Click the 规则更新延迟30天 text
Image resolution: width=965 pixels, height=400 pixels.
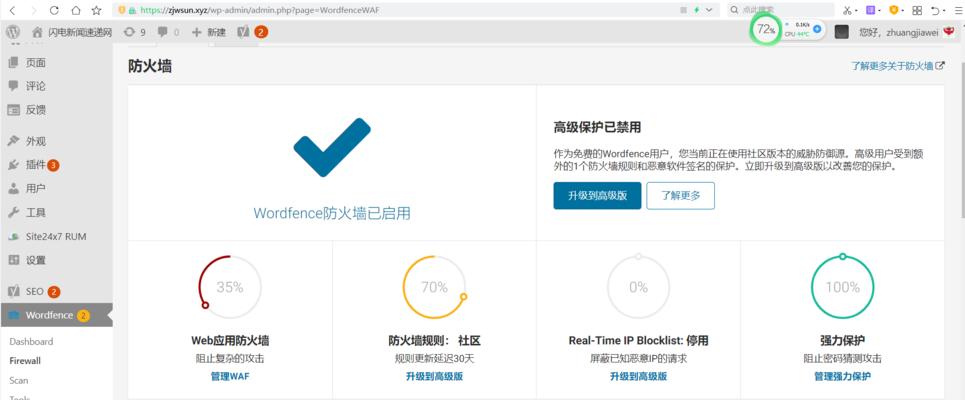coord(434,359)
